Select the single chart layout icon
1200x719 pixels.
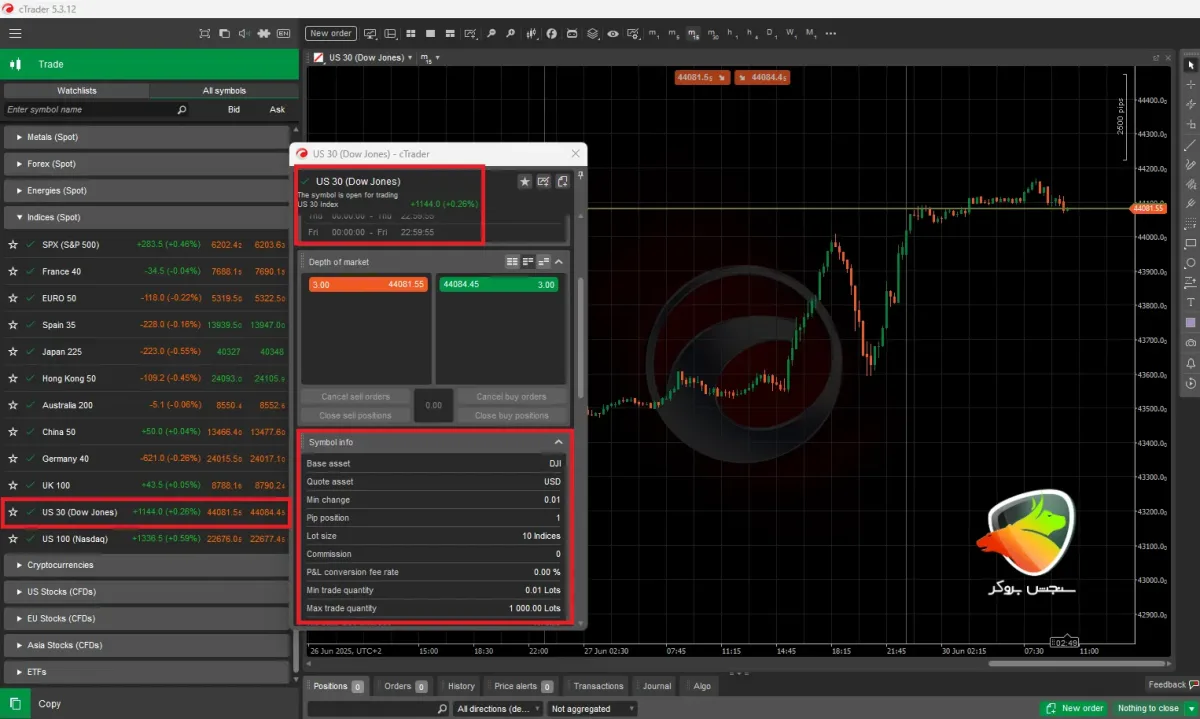pyautogui.click(x=431, y=33)
